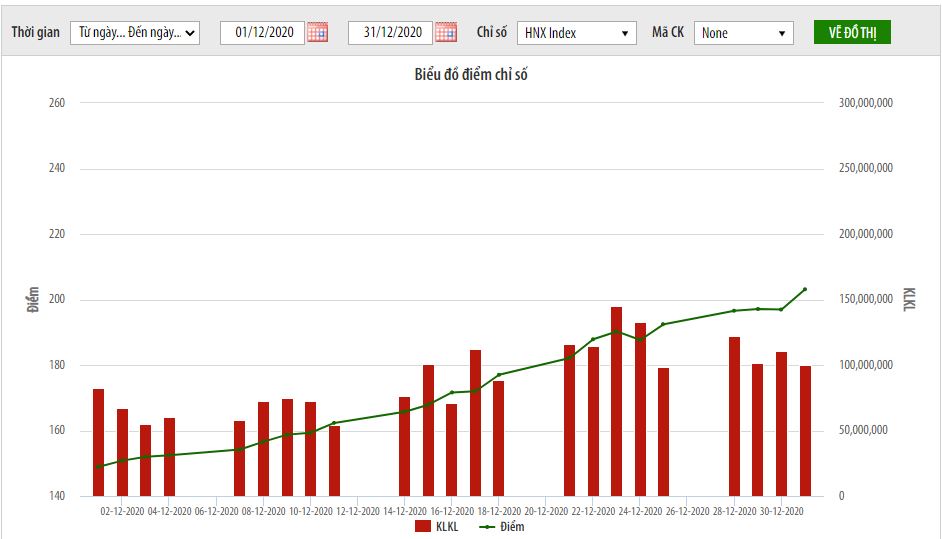Click the 150,000,000 right axis value

tap(866, 299)
